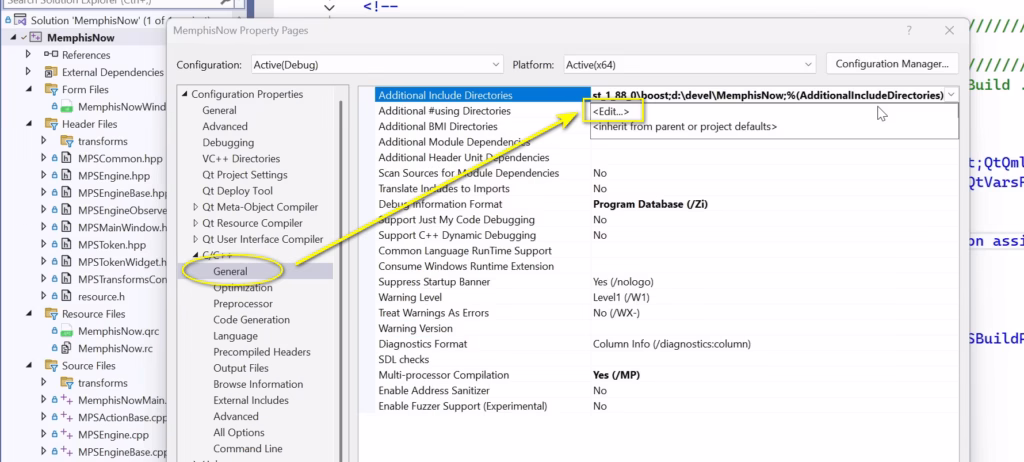The image size is (1024, 462).
Task: Click the Additional Include Directories property
Action: (x=445, y=95)
